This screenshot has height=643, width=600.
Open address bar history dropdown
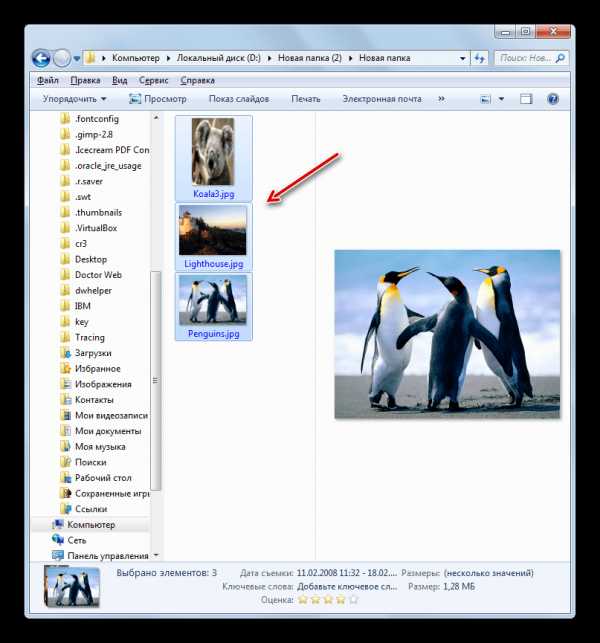click(x=463, y=58)
